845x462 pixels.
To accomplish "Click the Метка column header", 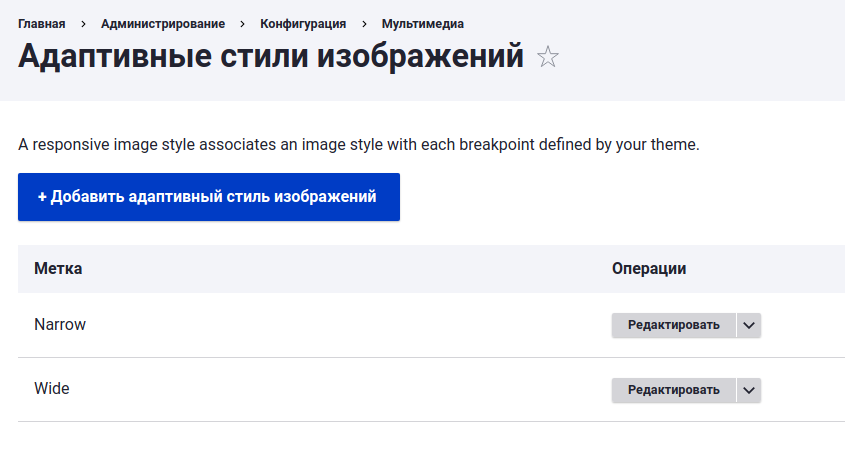I will coord(58,268).
